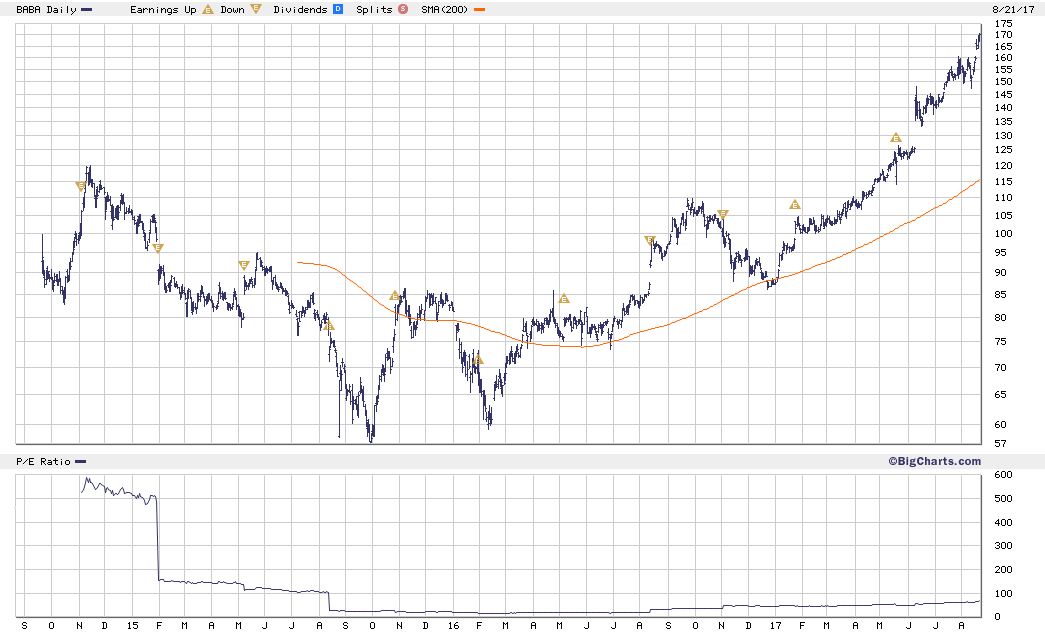Click the '17' year label on the time axis
The image size is (1045, 635).
[x=775, y=626]
